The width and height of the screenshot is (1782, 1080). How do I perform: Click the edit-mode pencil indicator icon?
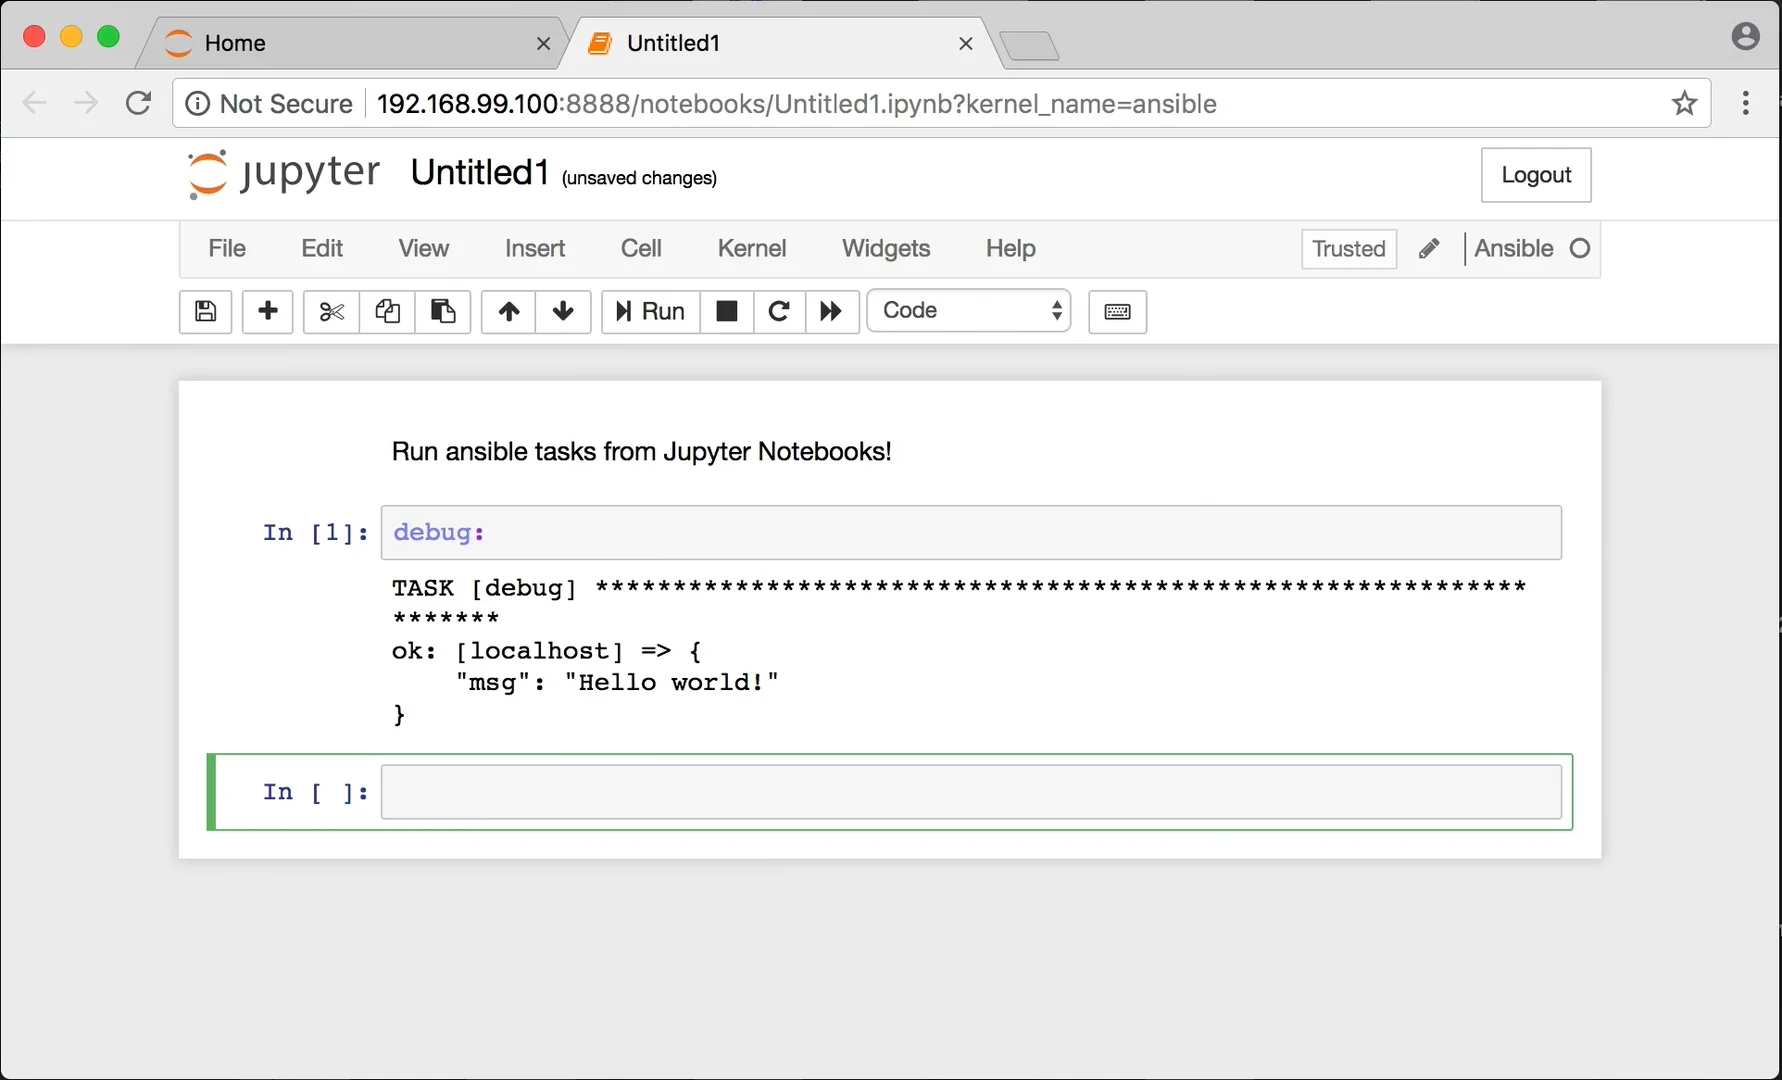(x=1429, y=248)
